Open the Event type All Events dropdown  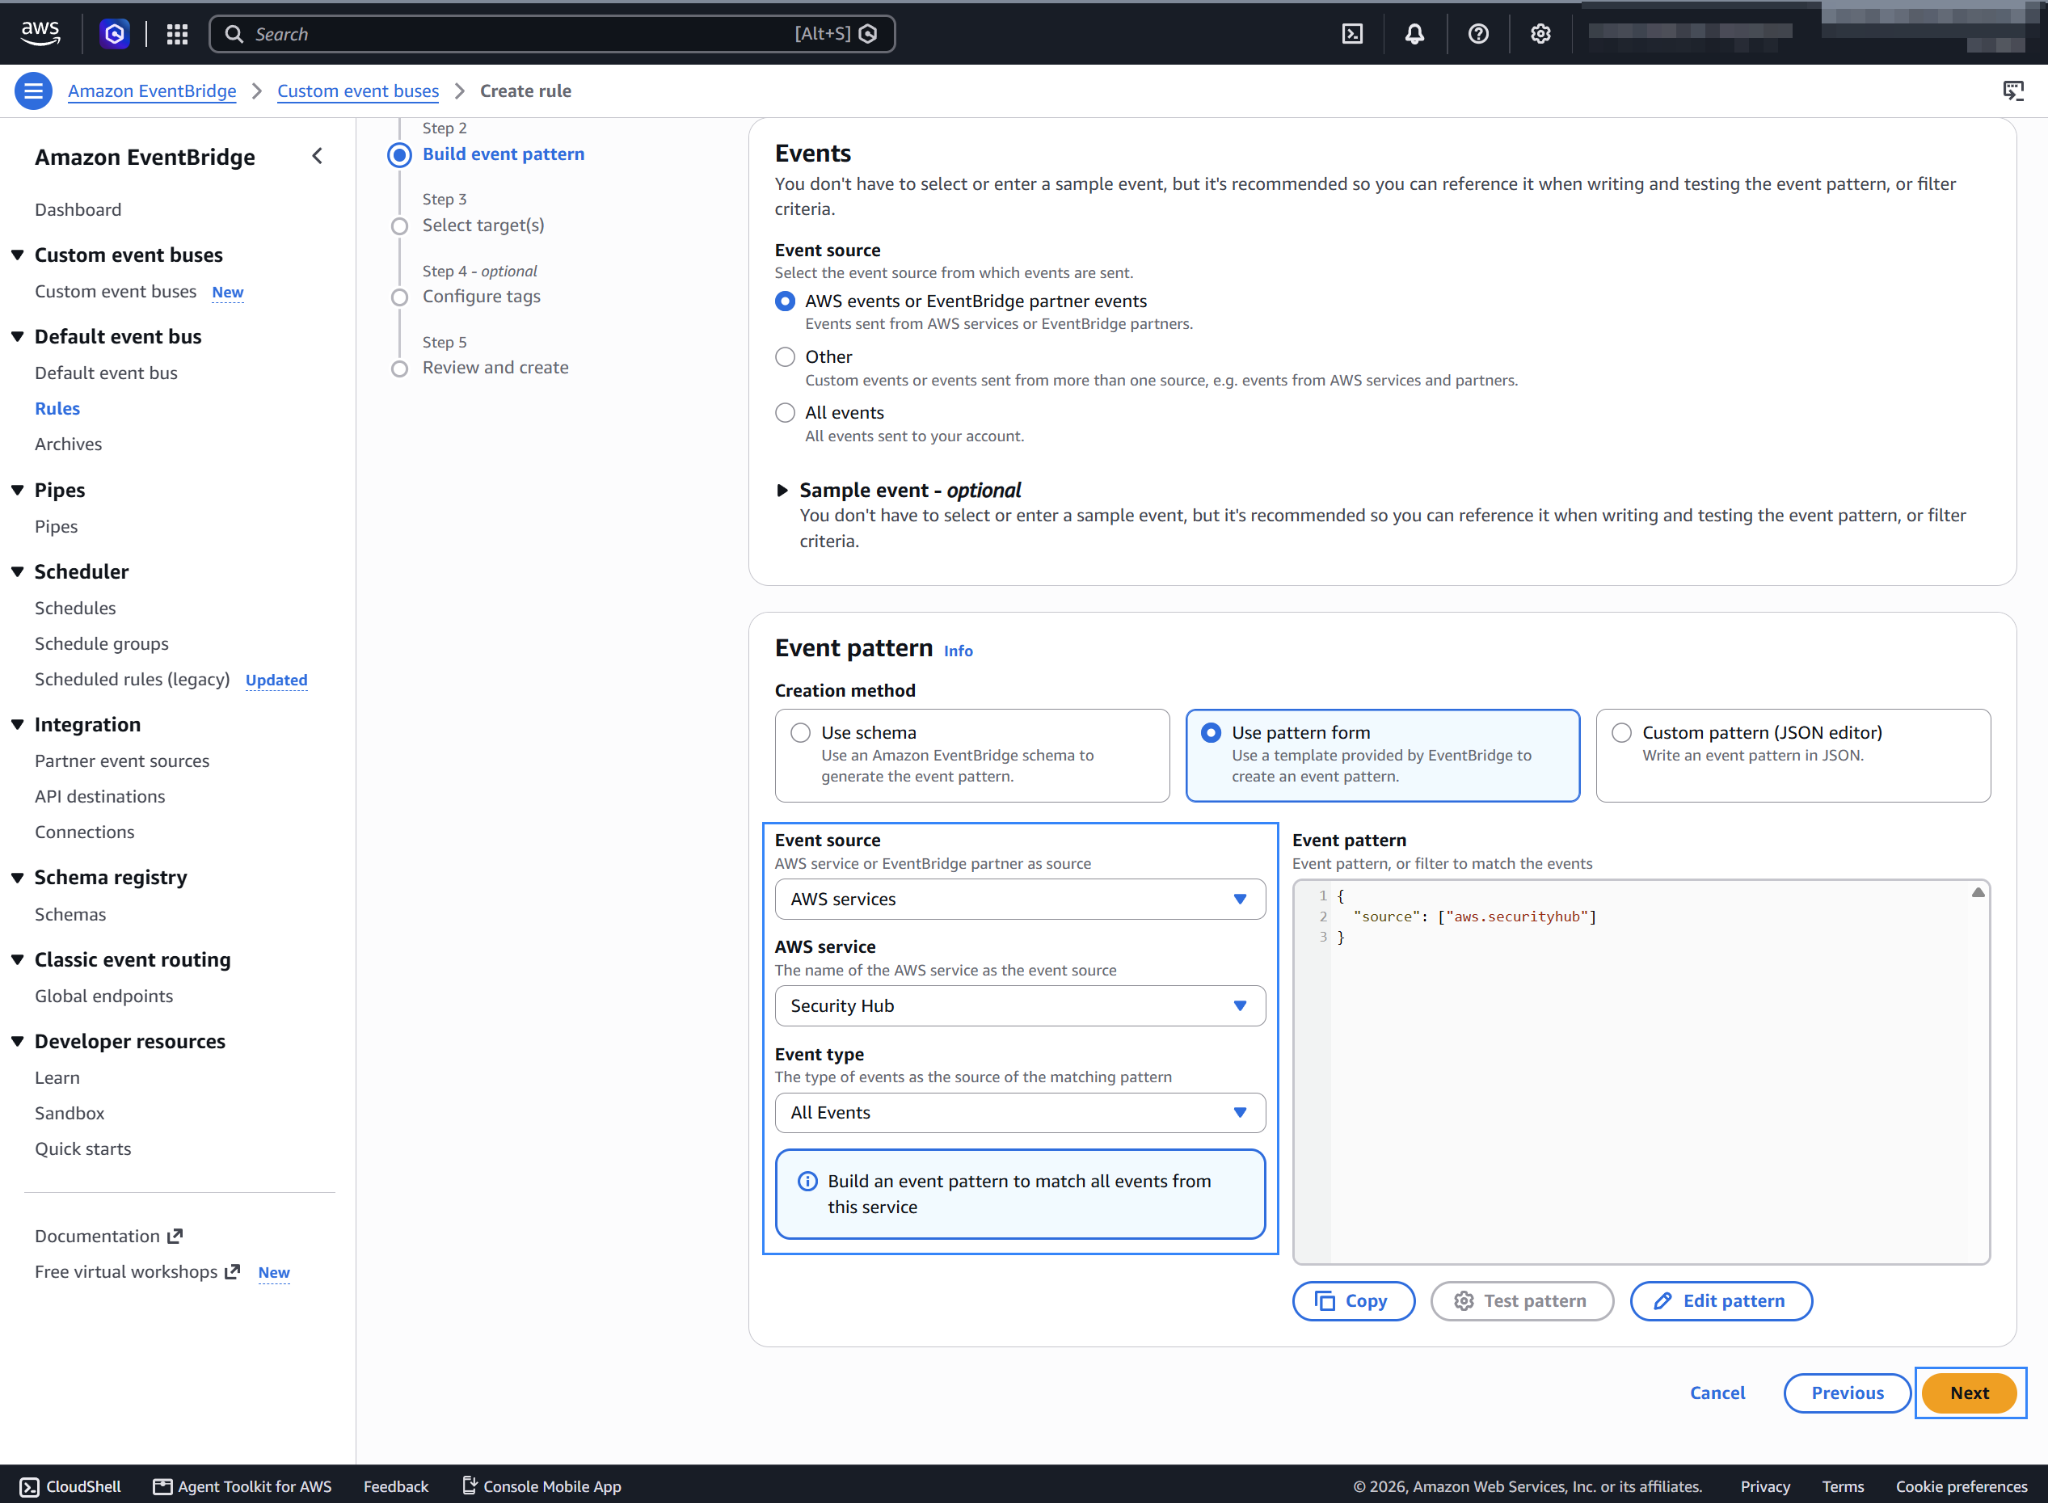[1020, 1112]
